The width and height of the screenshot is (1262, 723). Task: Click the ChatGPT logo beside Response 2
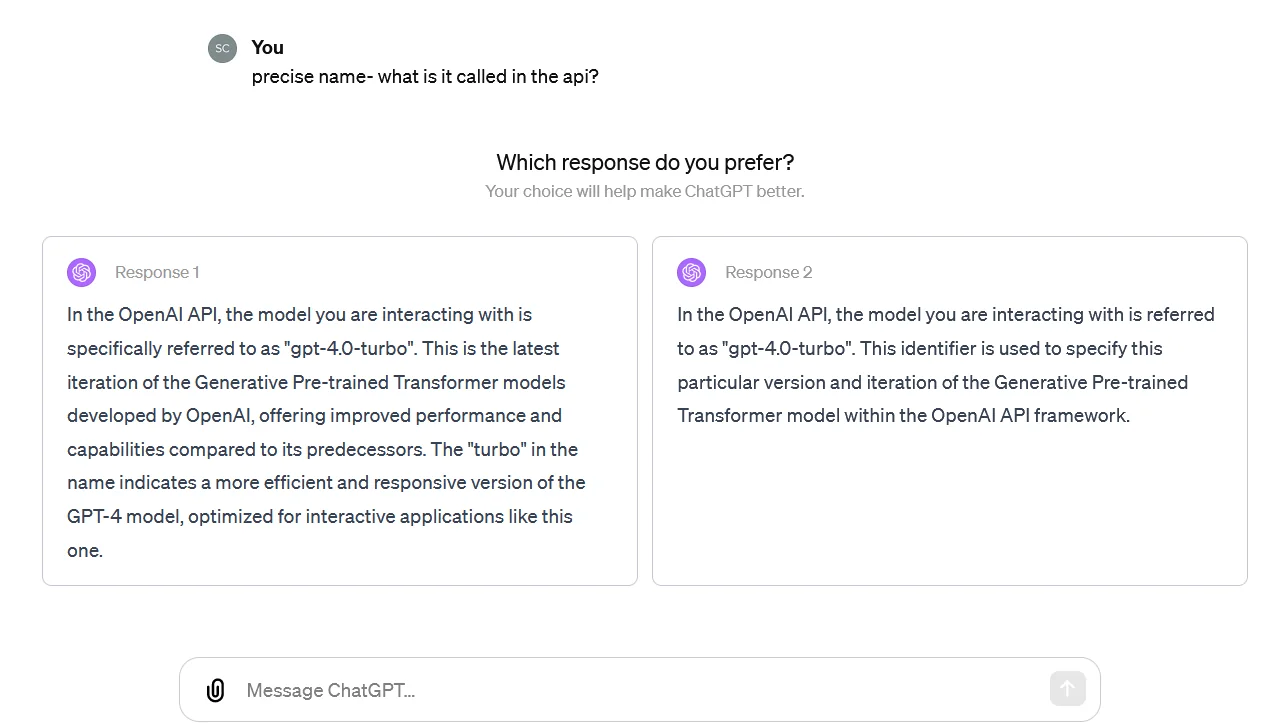[691, 272]
